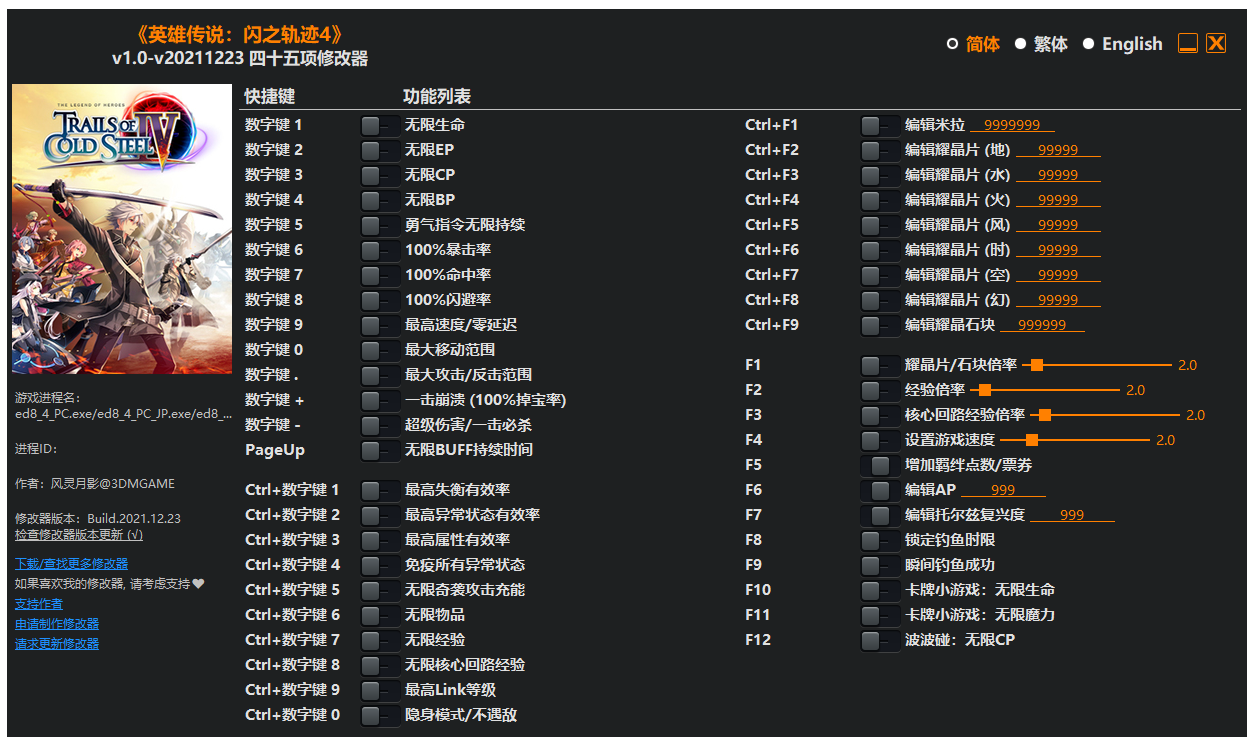Enable 一击崩溃 (100%掉宝率) switch
This screenshot has width=1254, height=737.
click(380, 400)
